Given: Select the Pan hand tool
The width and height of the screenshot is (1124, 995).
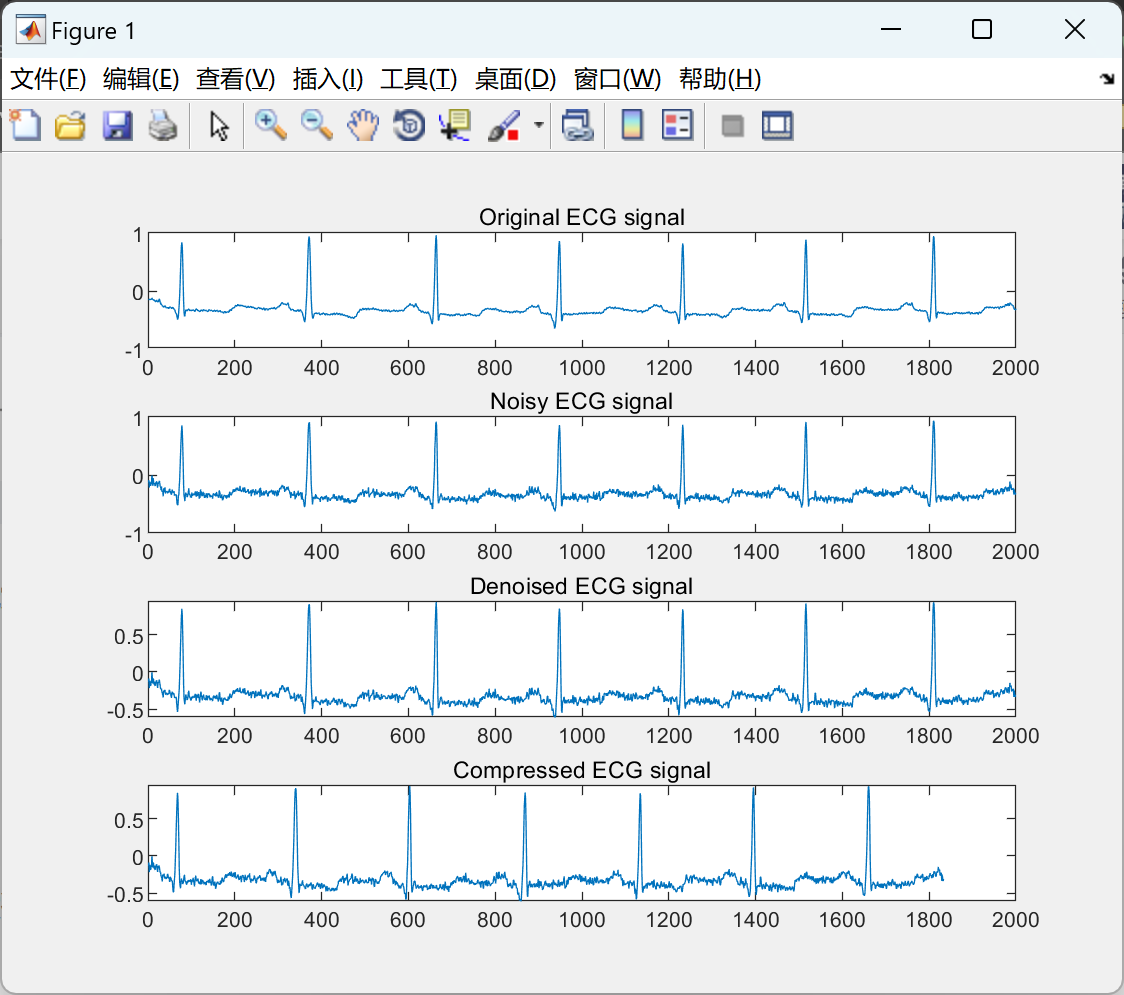Looking at the screenshot, I should (x=363, y=125).
